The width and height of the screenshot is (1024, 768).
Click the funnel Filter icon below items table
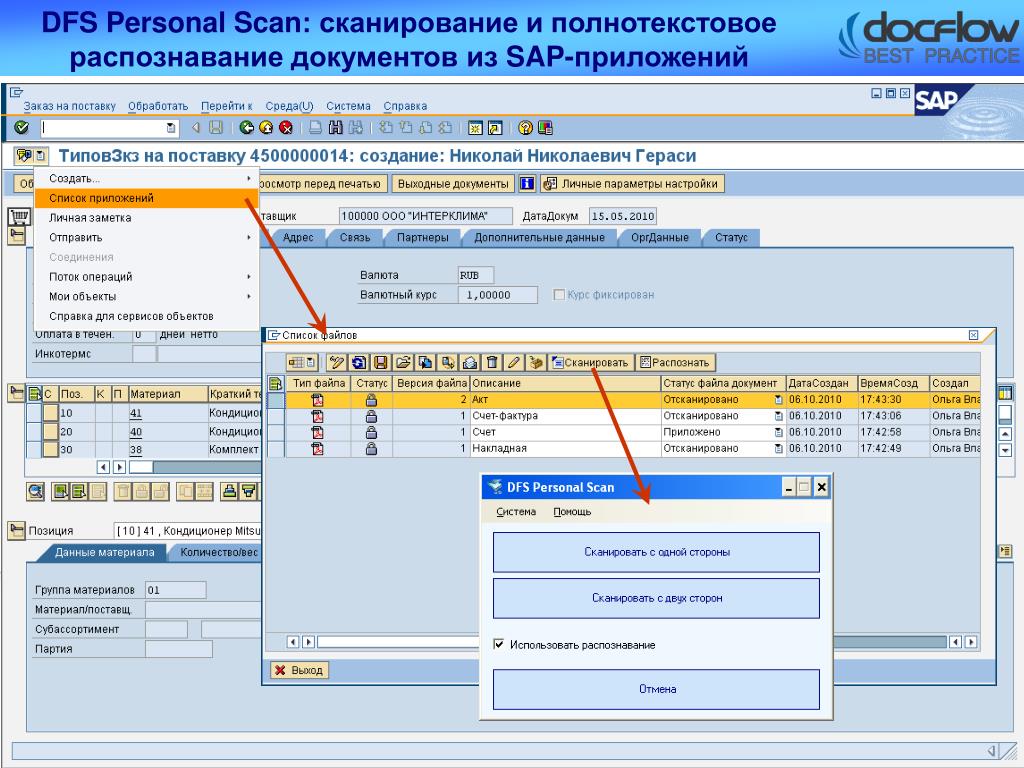[249, 491]
